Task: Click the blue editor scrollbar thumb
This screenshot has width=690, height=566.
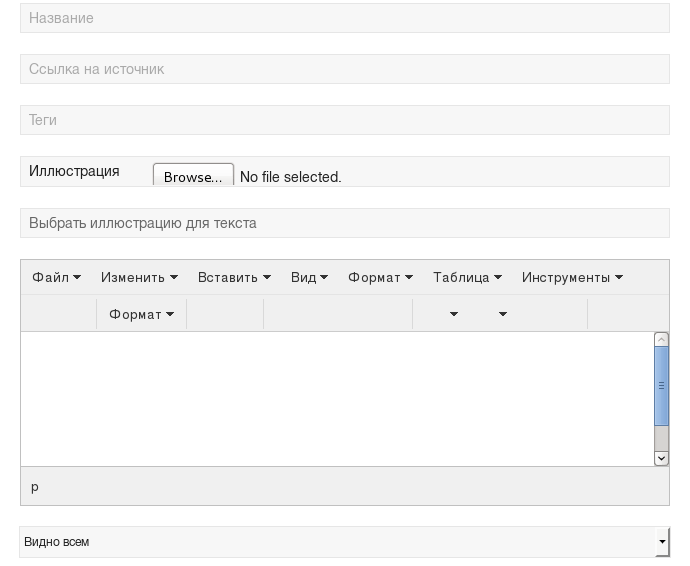Action: (661, 386)
